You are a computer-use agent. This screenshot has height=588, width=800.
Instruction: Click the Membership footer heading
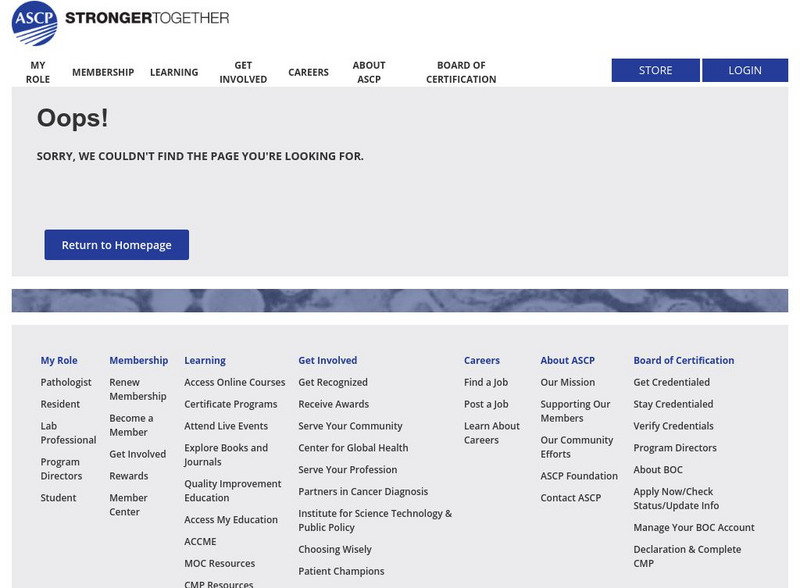[x=138, y=360]
